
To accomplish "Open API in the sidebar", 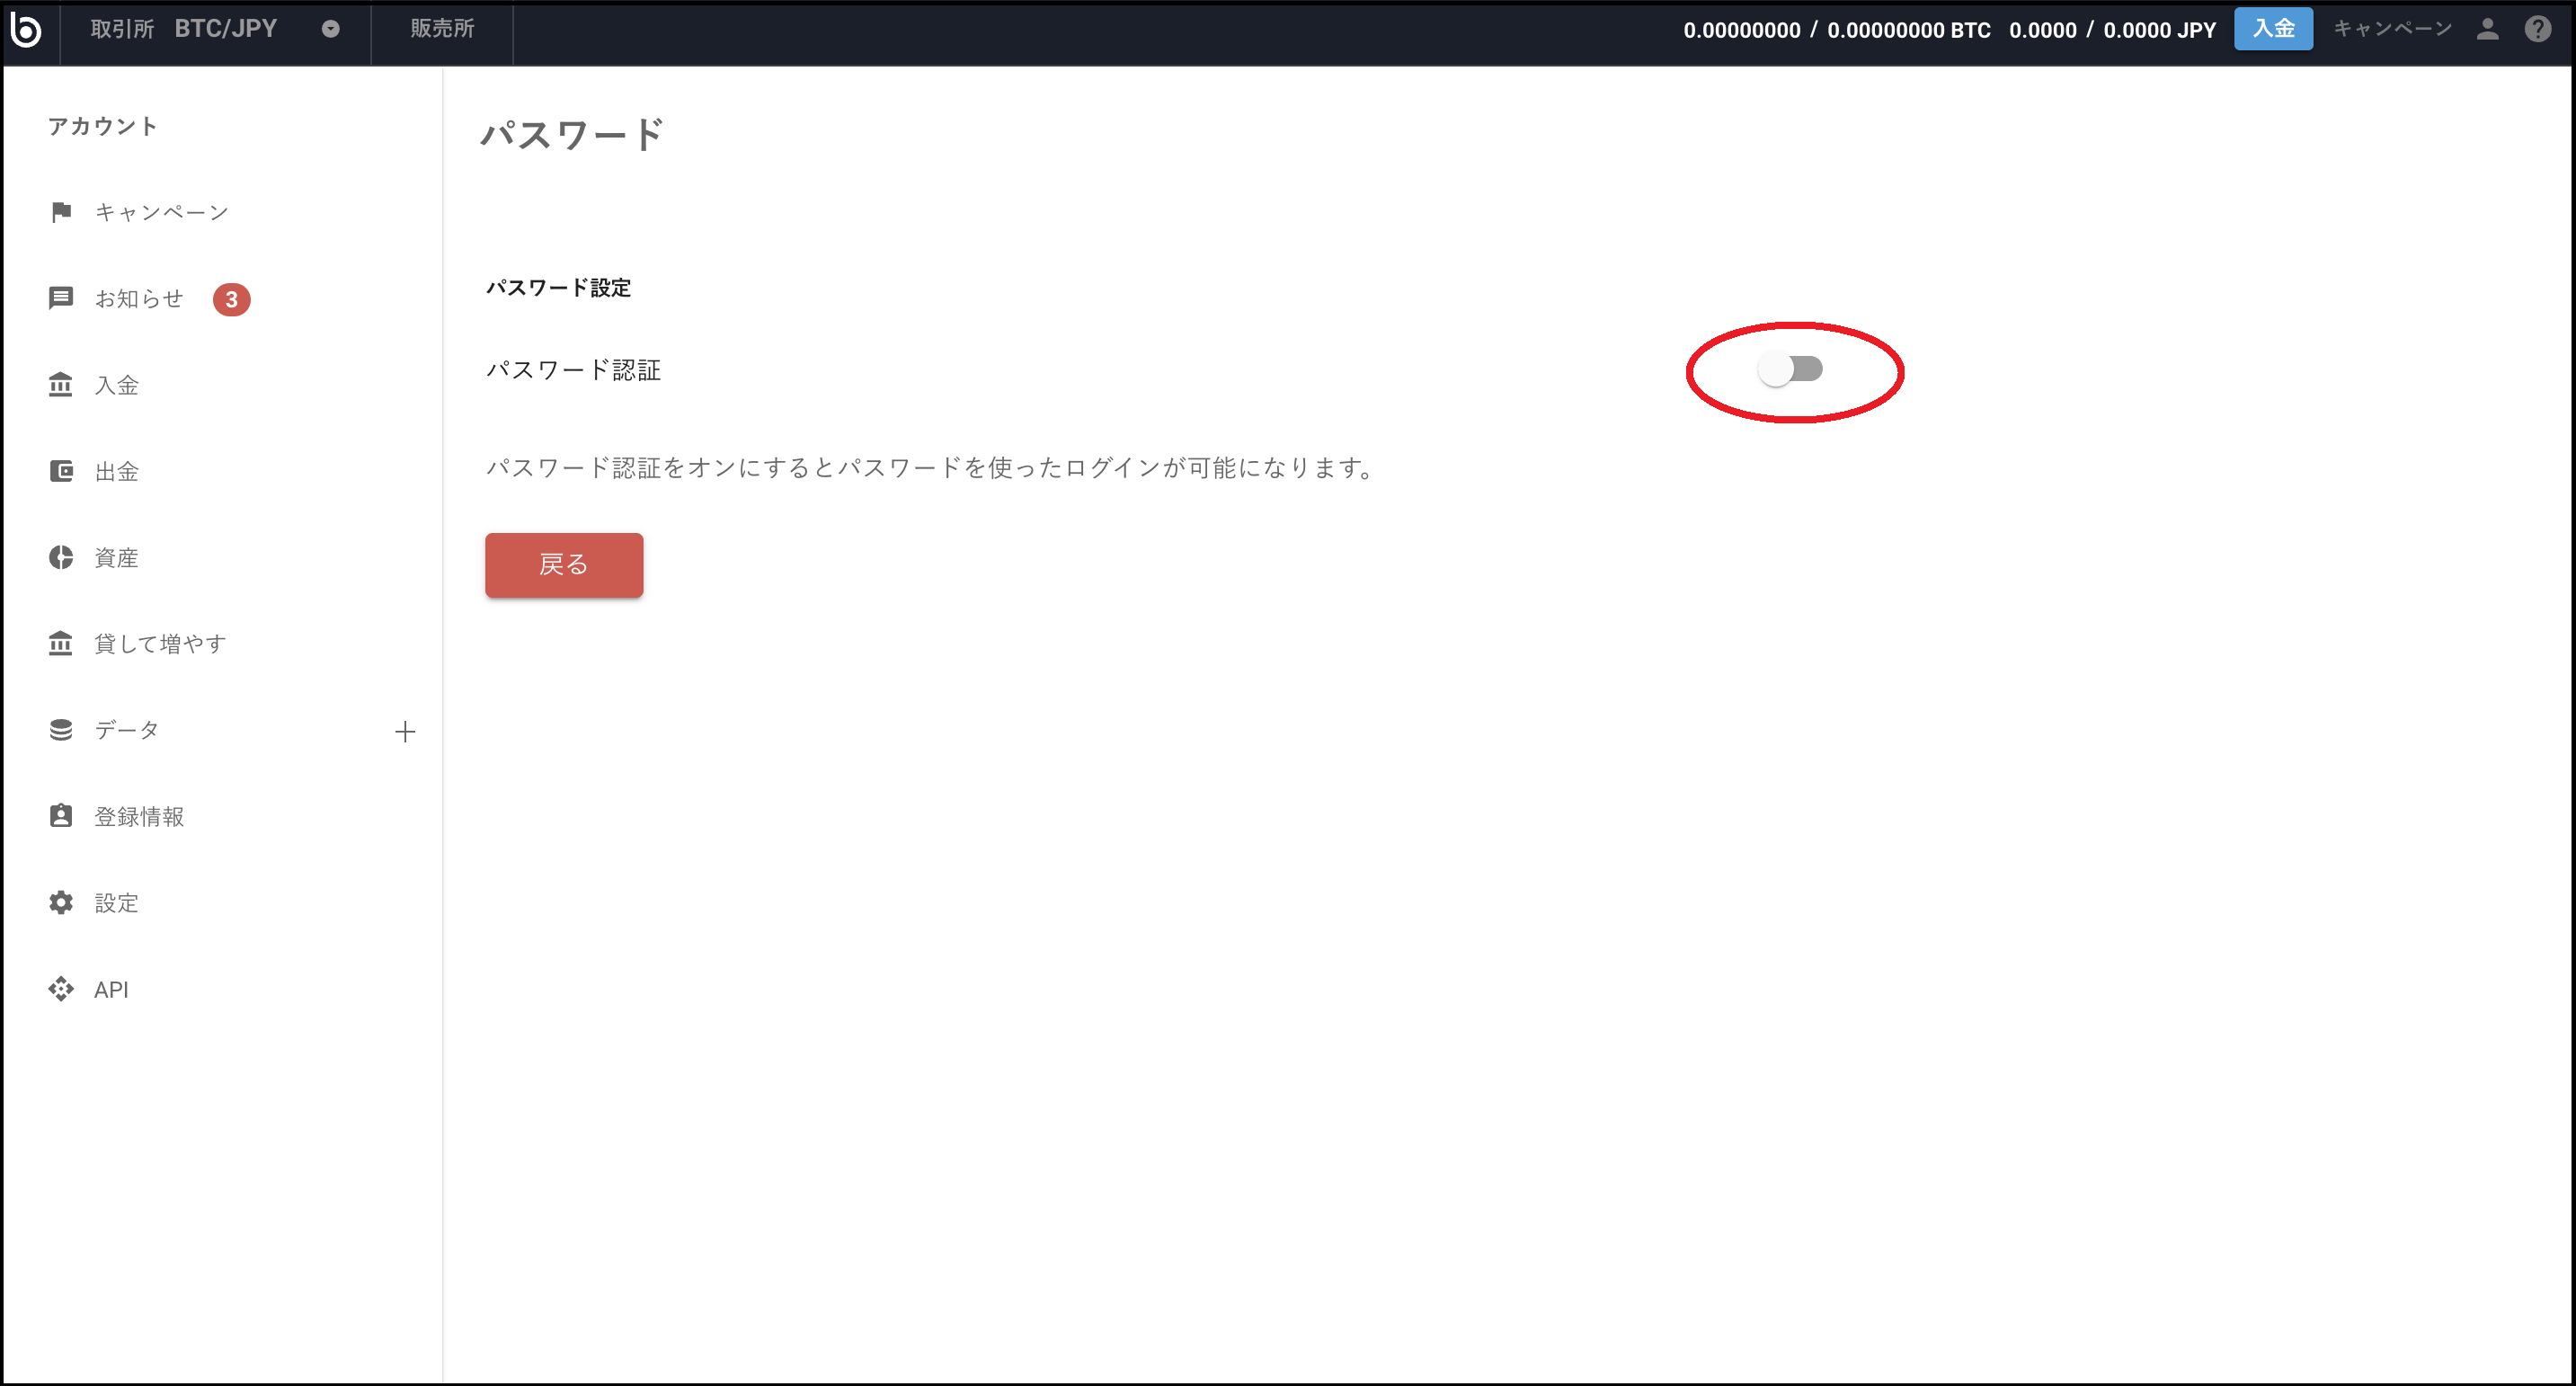I will point(111,990).
